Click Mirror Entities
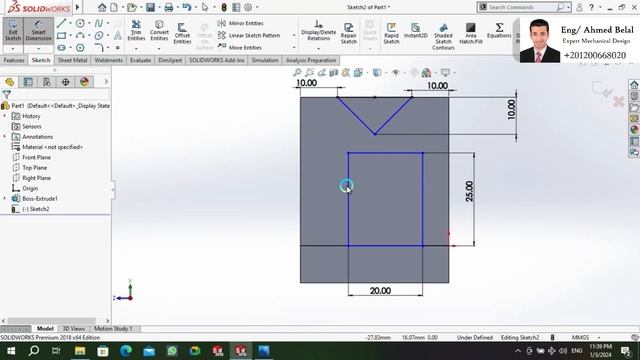 click(241, 23)
